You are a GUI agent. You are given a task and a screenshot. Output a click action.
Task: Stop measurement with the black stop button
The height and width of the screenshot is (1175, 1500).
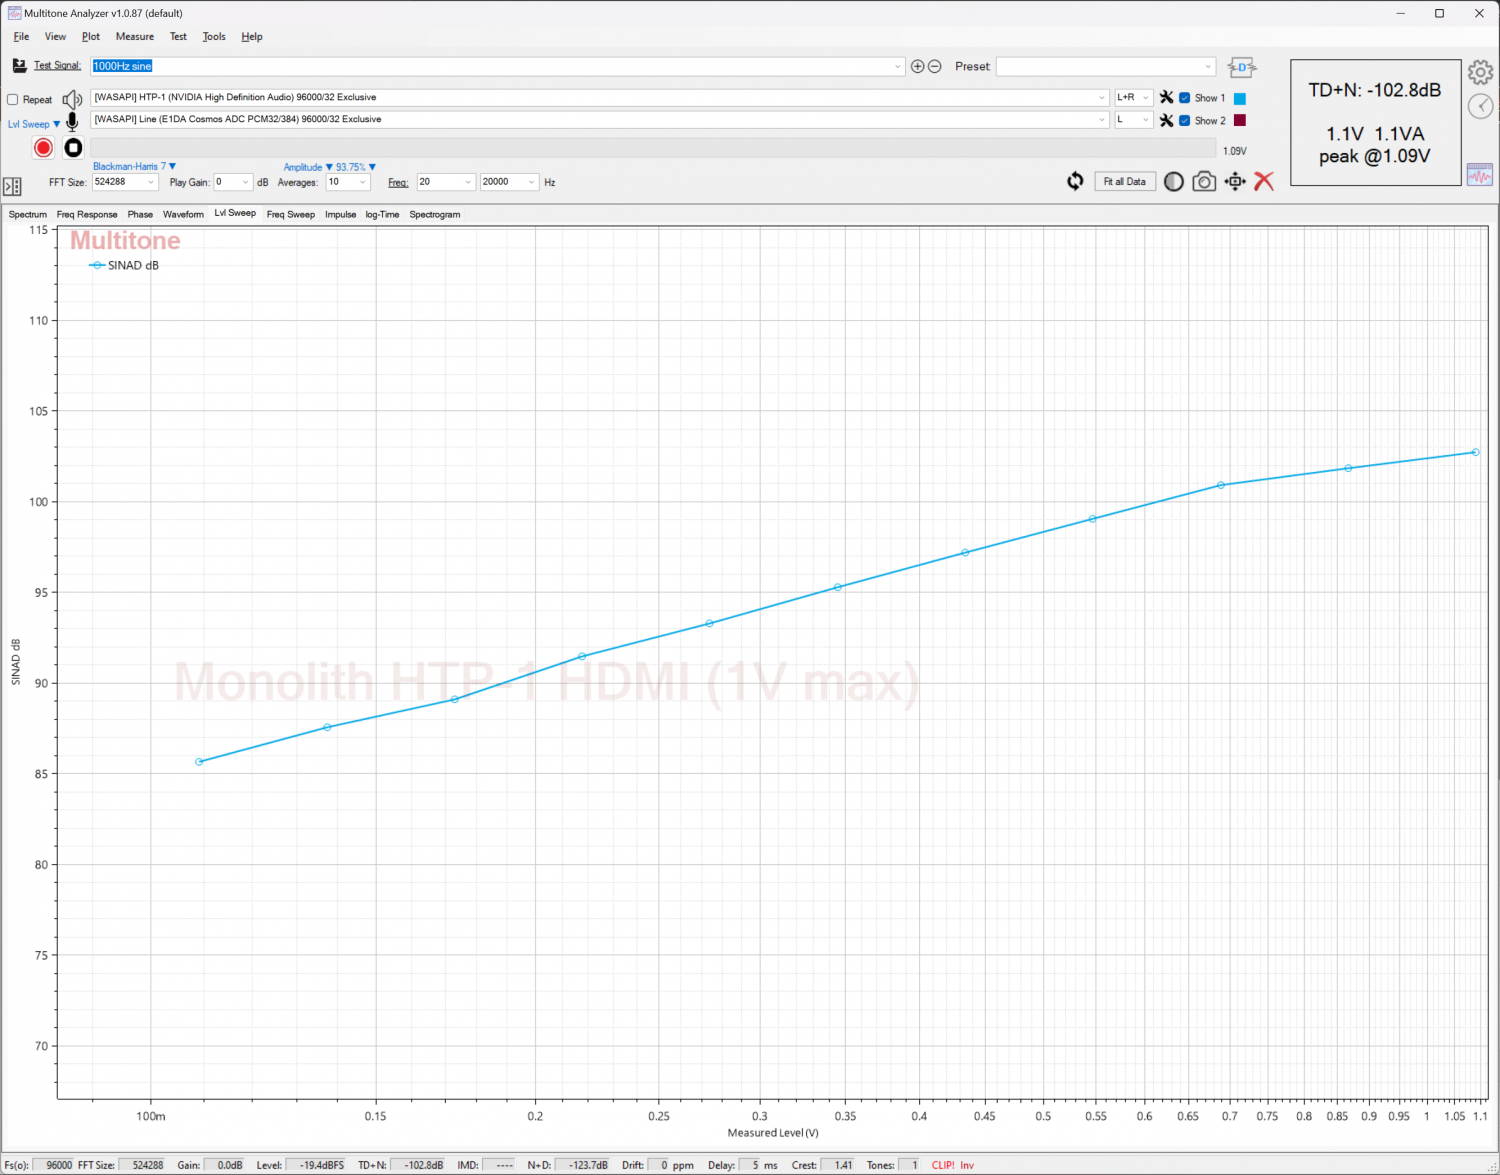(73, 148)
